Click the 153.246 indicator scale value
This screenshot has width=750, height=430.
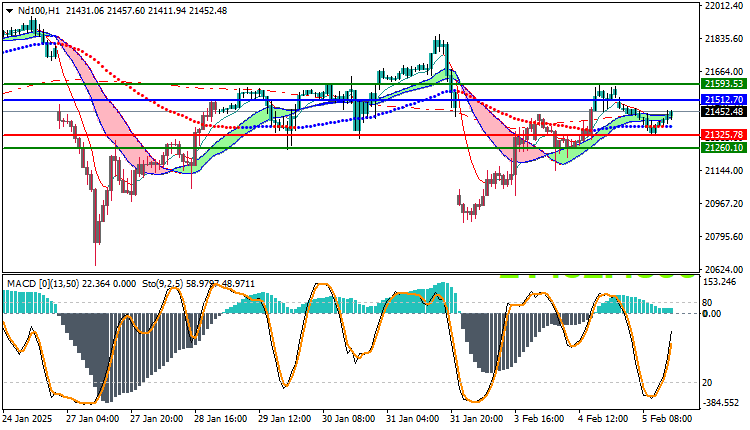[x=719, y=282]
